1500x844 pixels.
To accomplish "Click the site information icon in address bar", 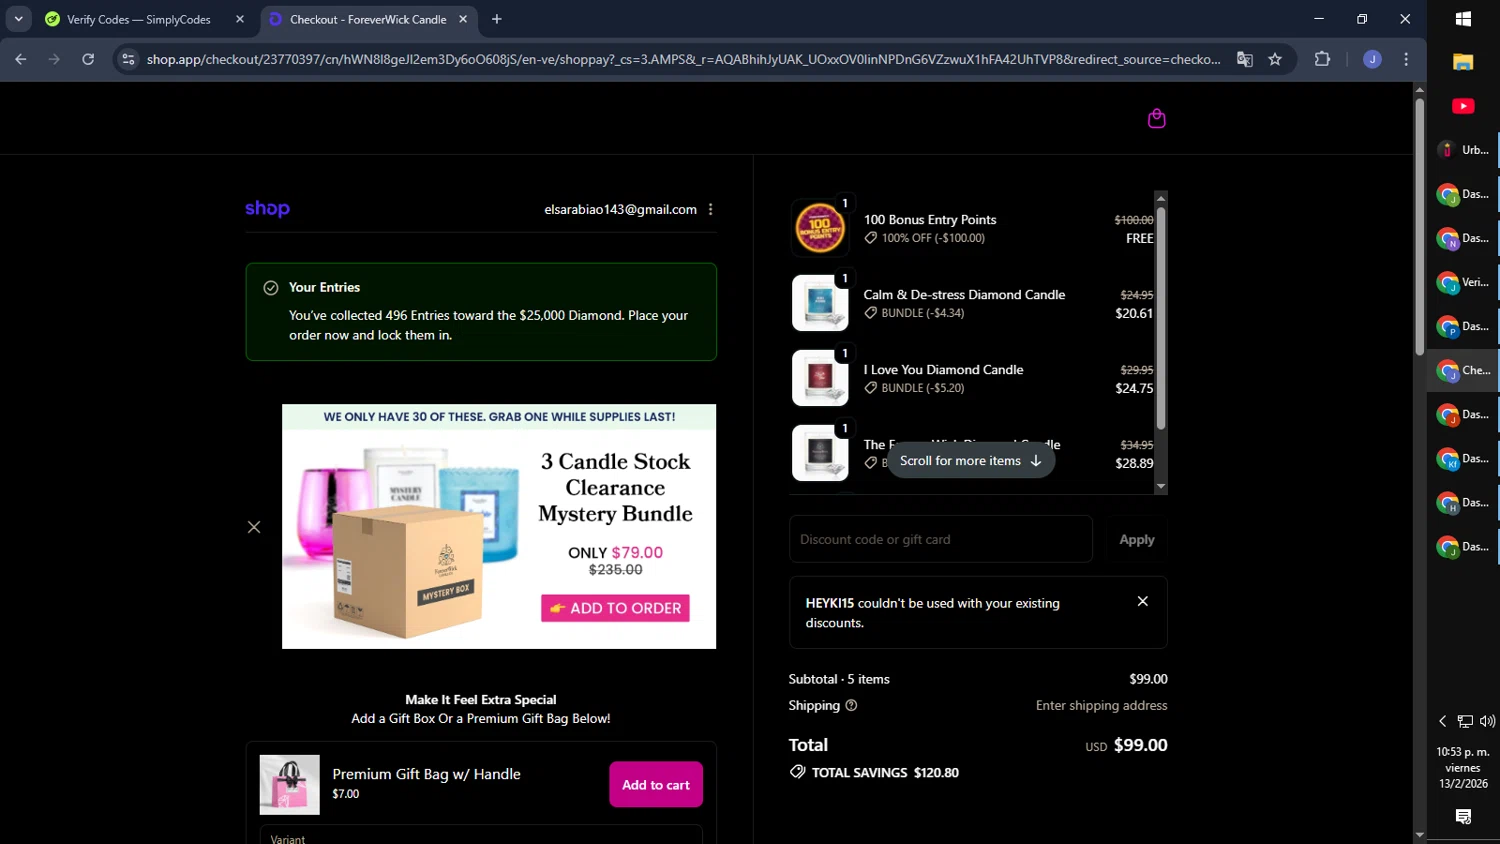I will 128,59.
